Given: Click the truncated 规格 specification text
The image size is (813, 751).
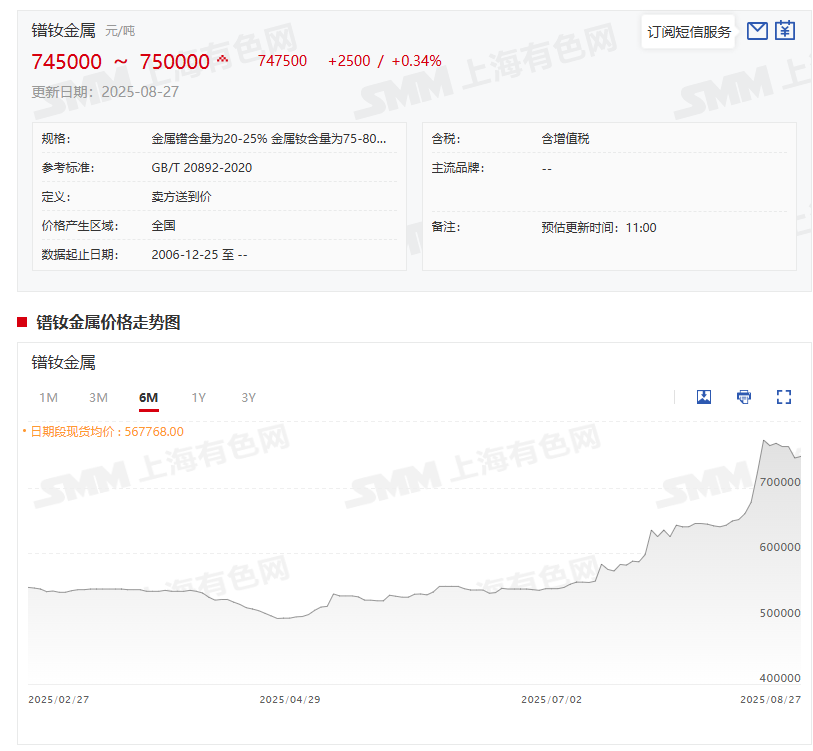Looking at the screenshot, I should click(268, 139).
